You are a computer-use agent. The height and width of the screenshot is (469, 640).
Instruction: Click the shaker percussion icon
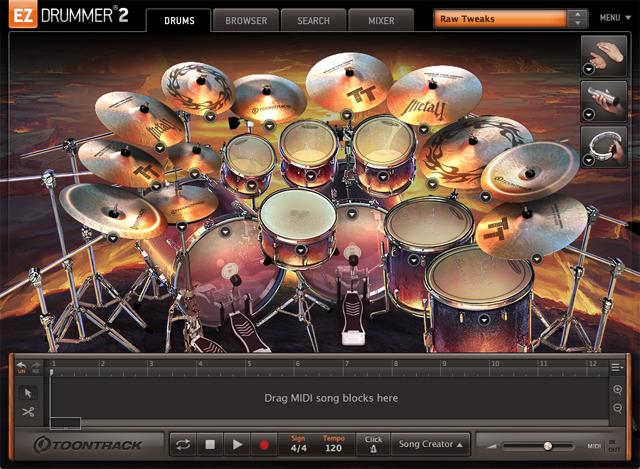603,102
